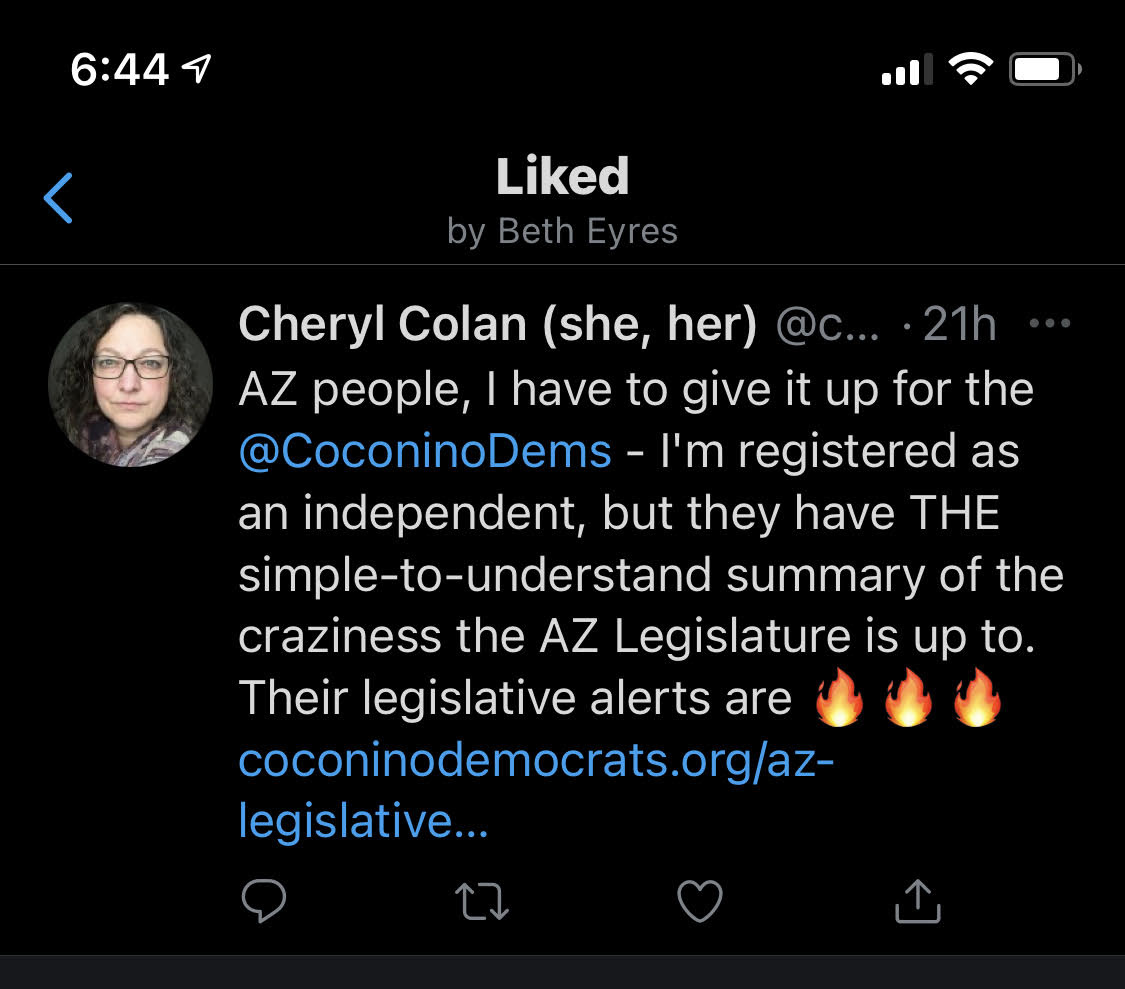
Task: Share the tweet via share icon
Action: (916, 901)
